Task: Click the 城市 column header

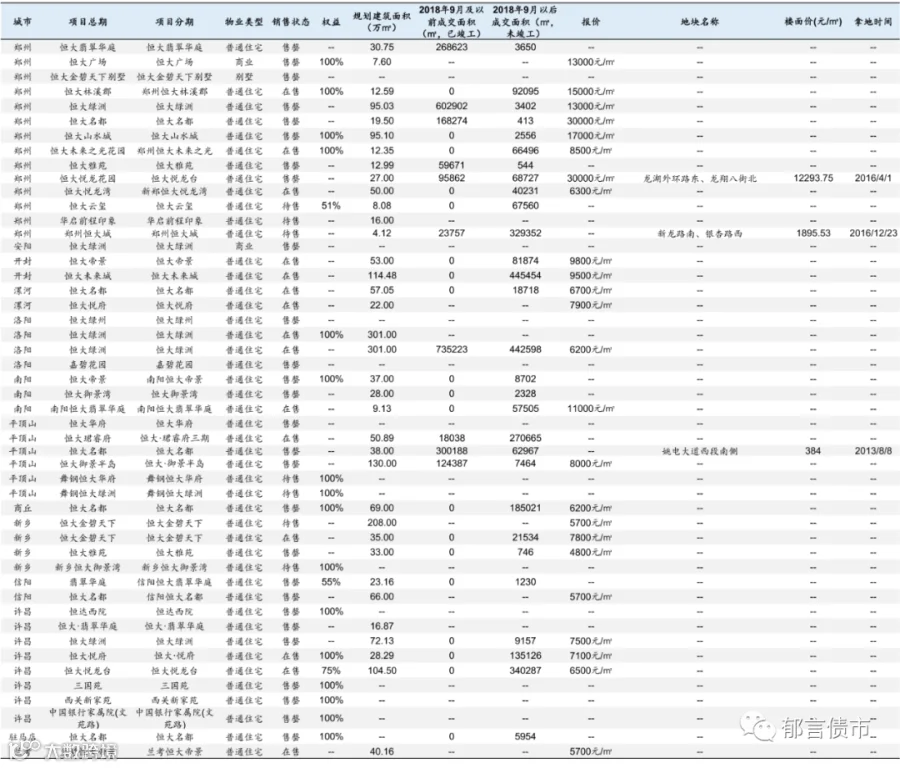Action: tap(22, 22)
